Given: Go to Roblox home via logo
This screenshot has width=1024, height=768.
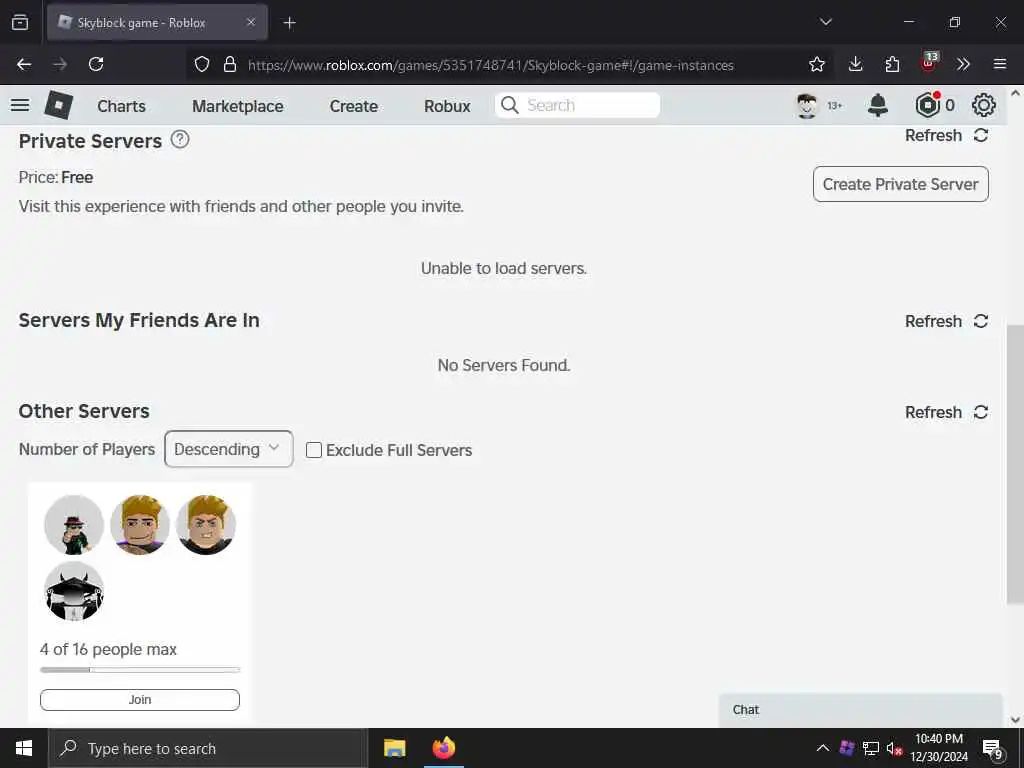Looking at the screenshot, I should click(x=58, y=104).
